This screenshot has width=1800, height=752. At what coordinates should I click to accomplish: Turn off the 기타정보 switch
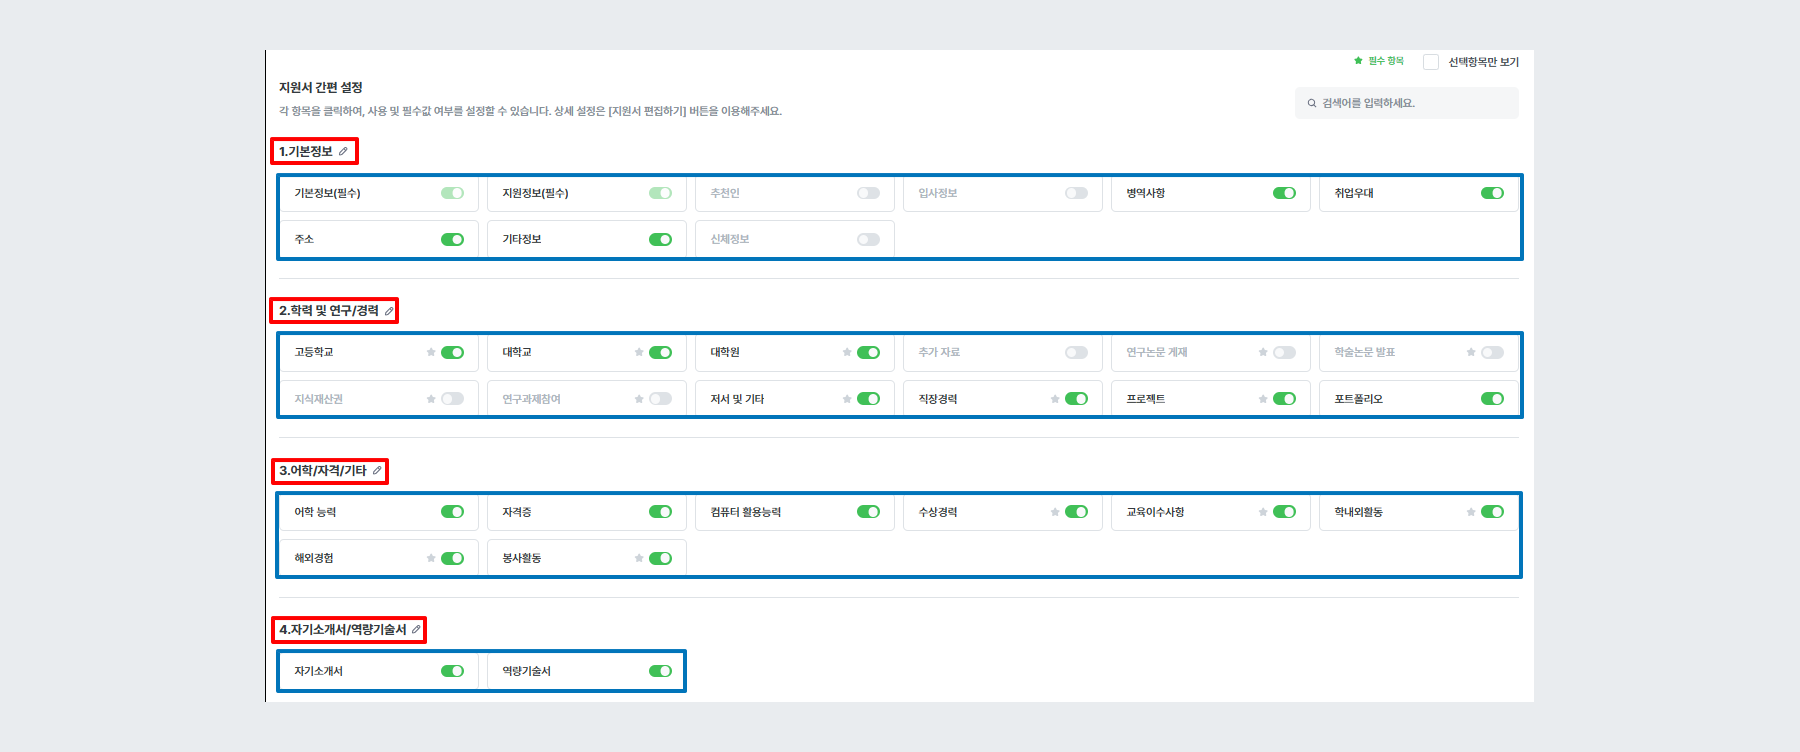[x=661, y=239]
